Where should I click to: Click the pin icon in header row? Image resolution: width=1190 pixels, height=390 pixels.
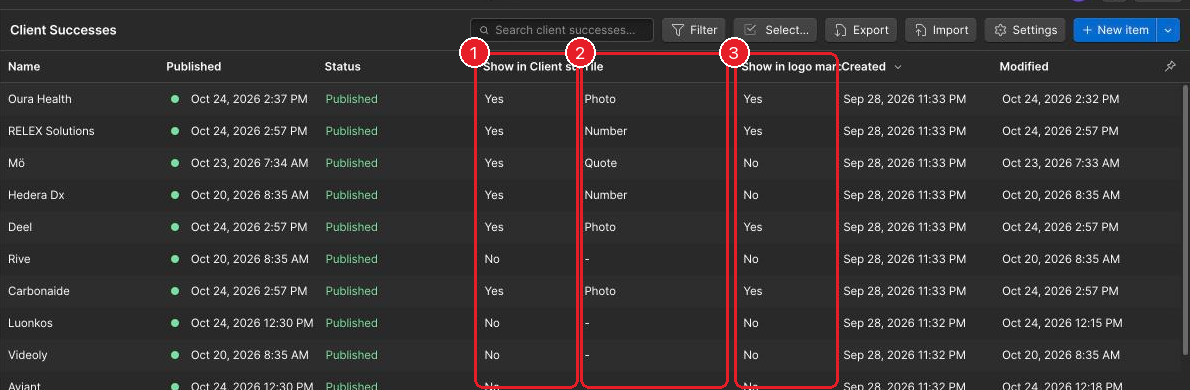1170,67
